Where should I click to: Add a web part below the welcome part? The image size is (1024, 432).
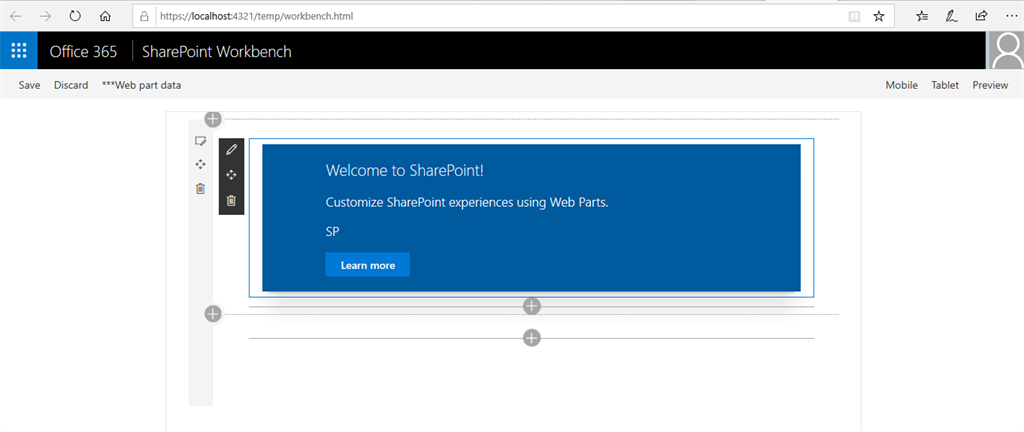point(532,305)
